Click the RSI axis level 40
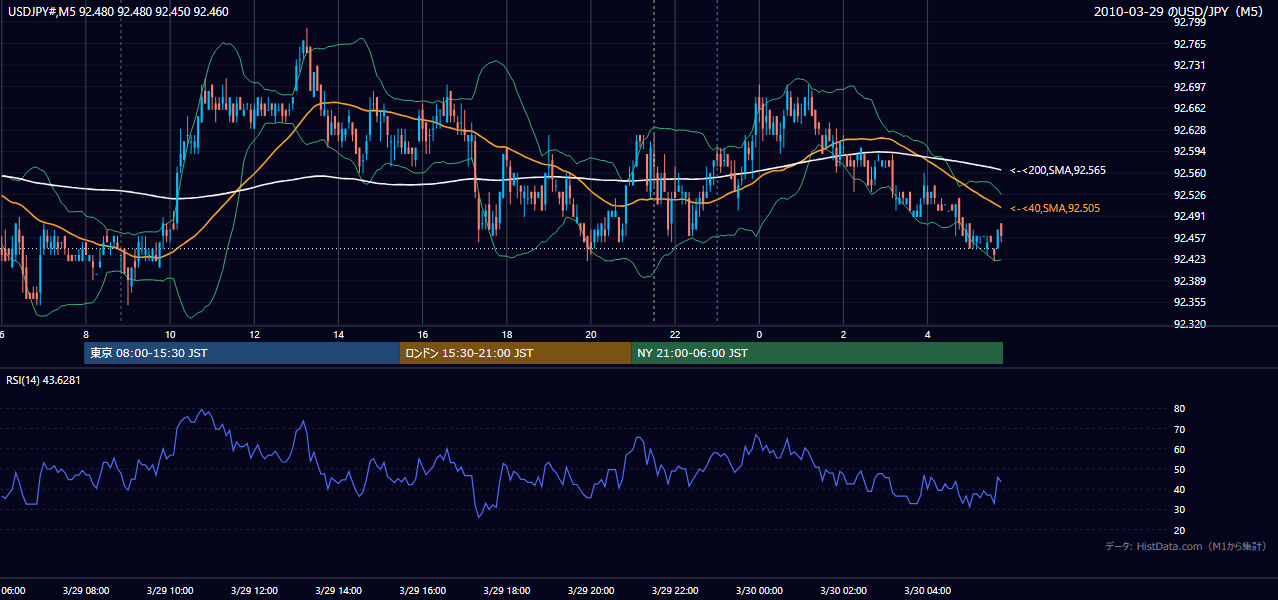Screen dimensions: 1278x600 click(x=1180, y=489)
